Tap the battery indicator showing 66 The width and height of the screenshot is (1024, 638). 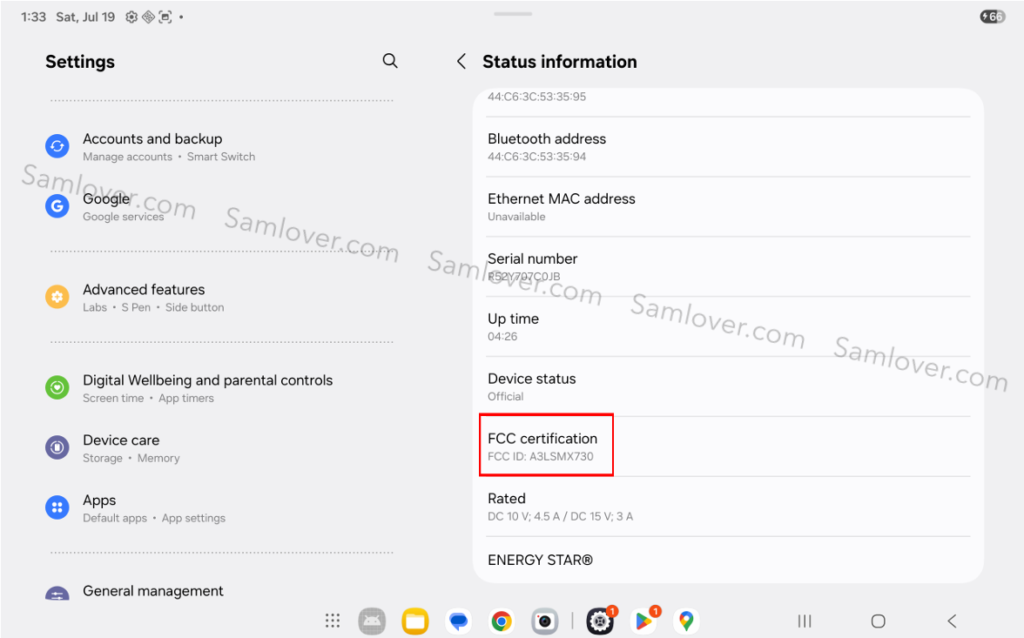[x=992, y=17]
